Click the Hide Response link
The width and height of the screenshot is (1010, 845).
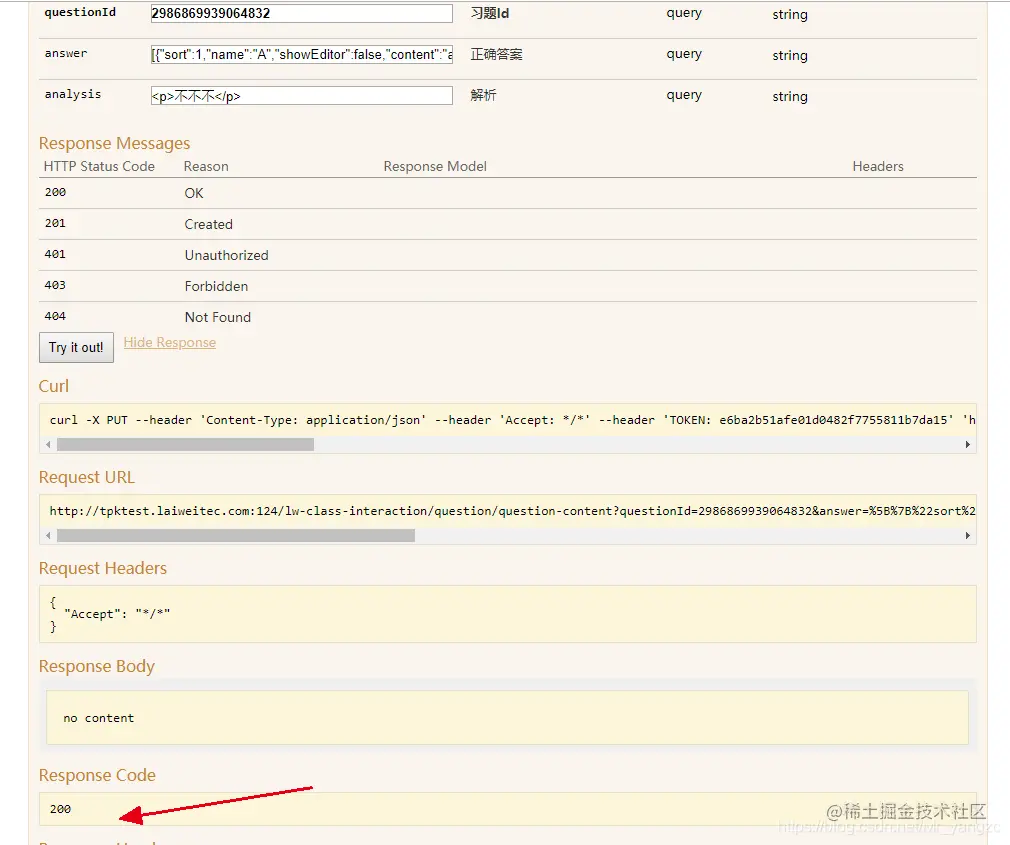(169, 343)
